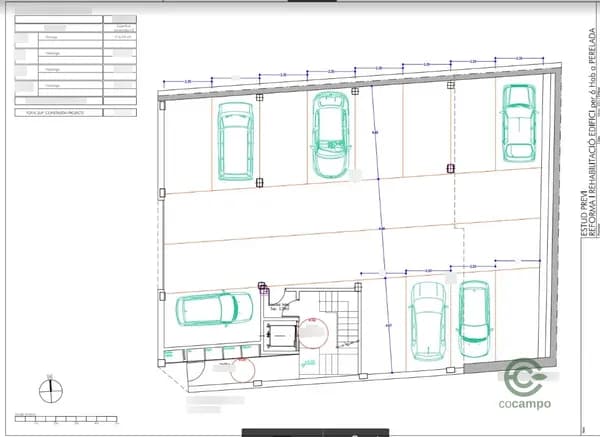Click the red circle near the entrance door
Image resolution: width=600 pixels, height=437 pixels.
pyautogui.click(x=243, y=369)
